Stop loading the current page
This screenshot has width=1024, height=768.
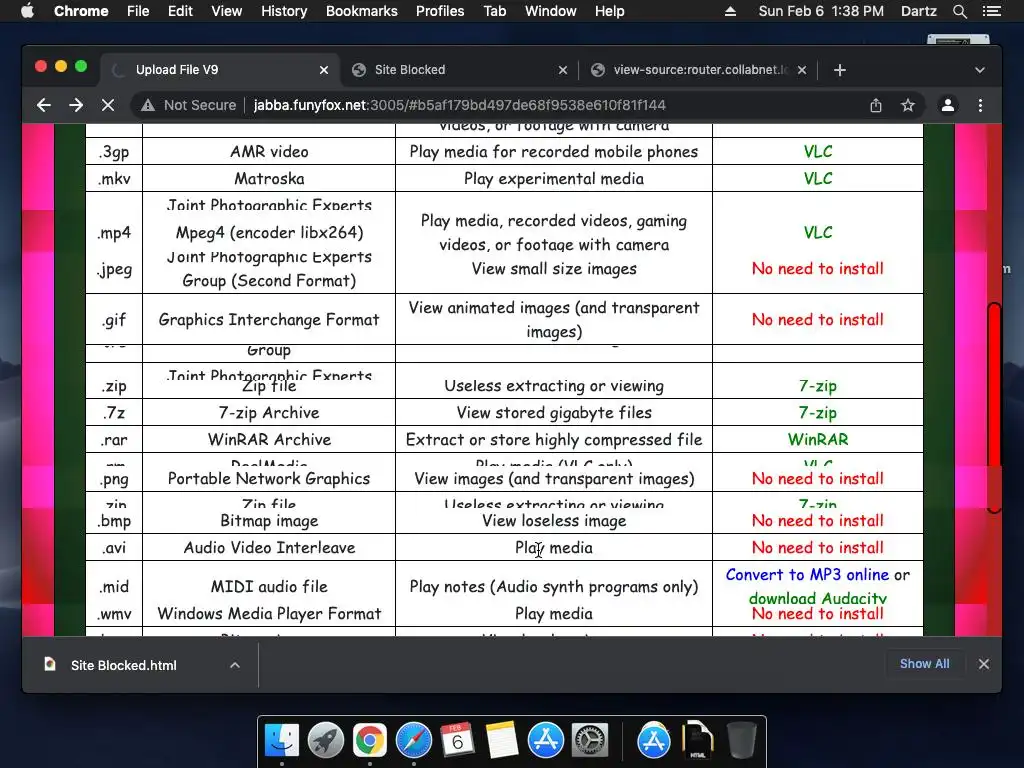(x=108, y=105)
